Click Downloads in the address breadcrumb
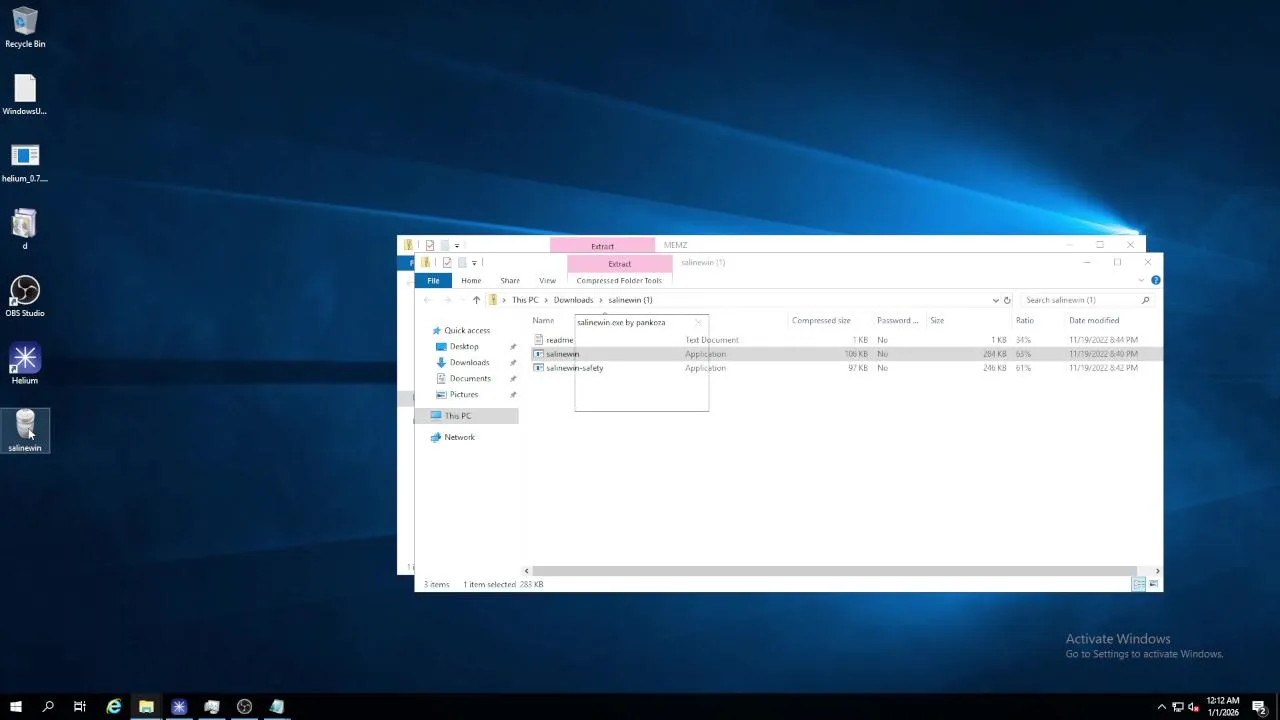 (573, 300)
